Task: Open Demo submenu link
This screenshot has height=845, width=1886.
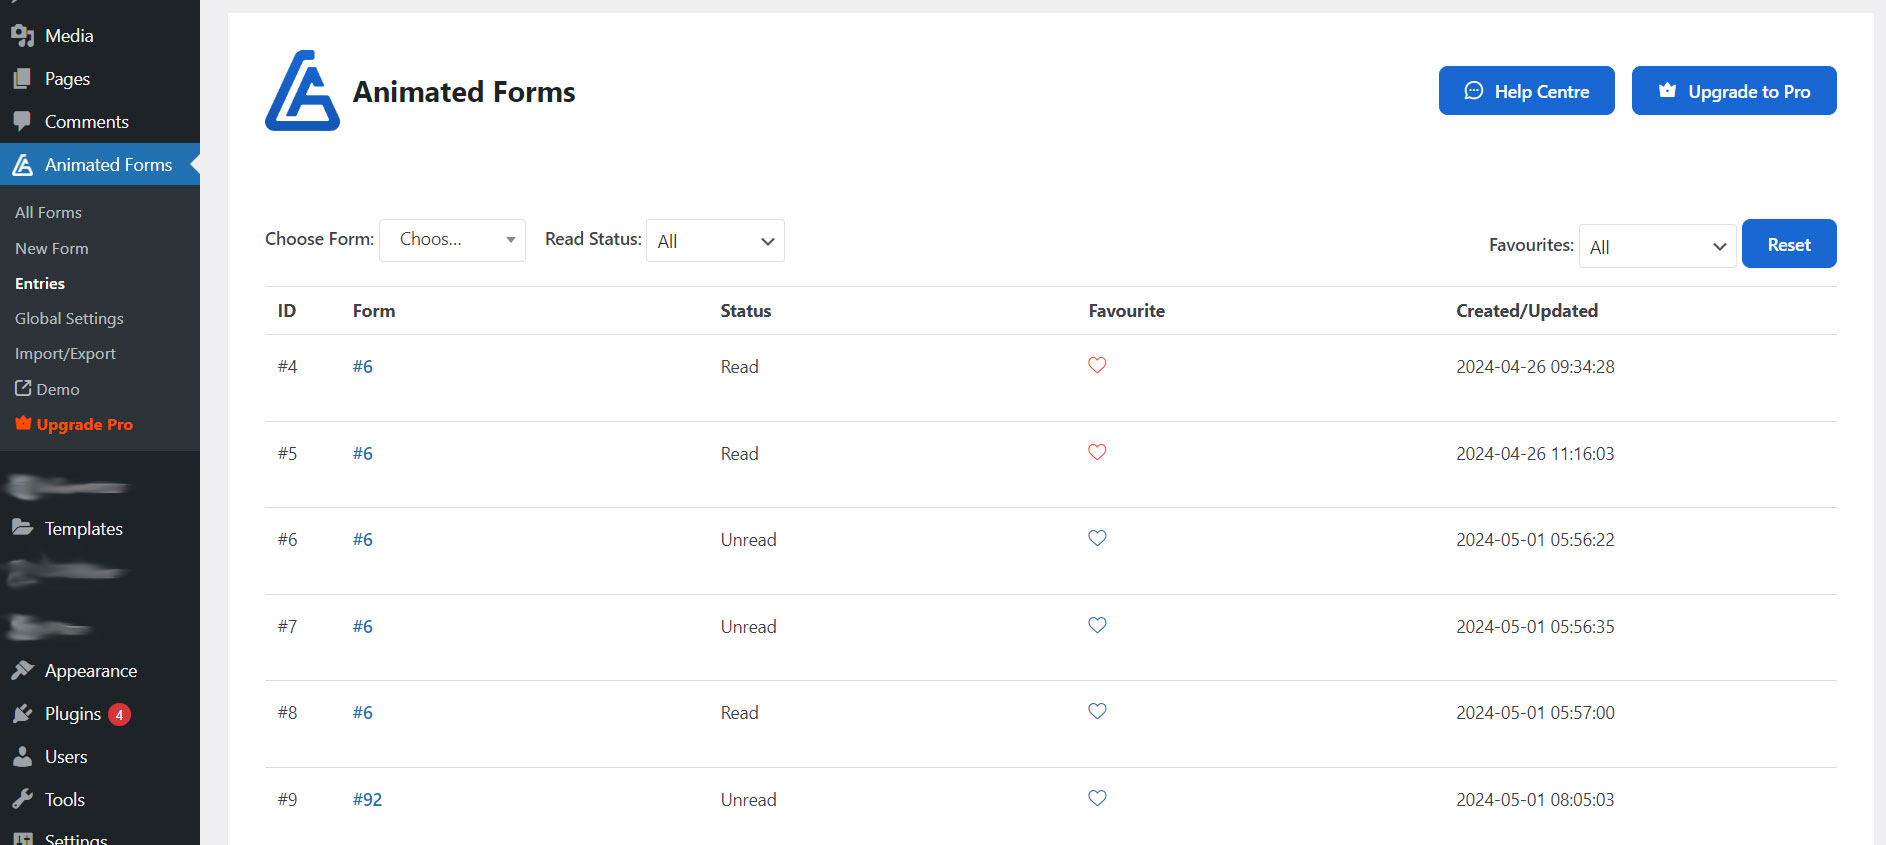Action: click(x=47, y=389)
